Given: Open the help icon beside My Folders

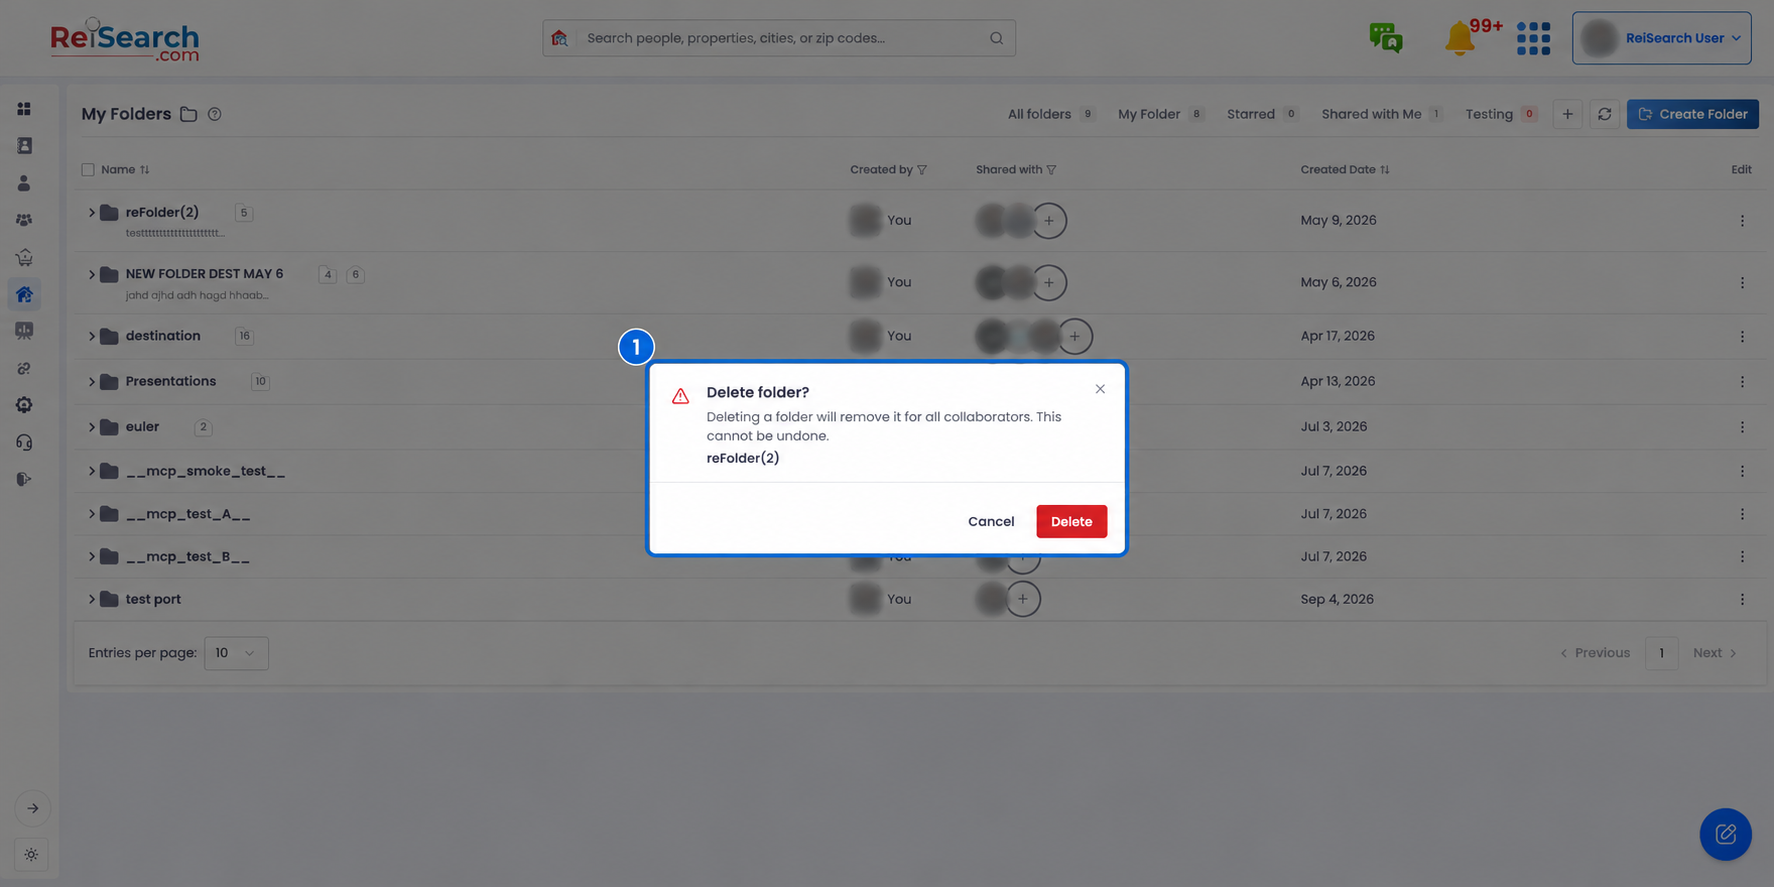Looking at the screenshot, I should 214,114.
